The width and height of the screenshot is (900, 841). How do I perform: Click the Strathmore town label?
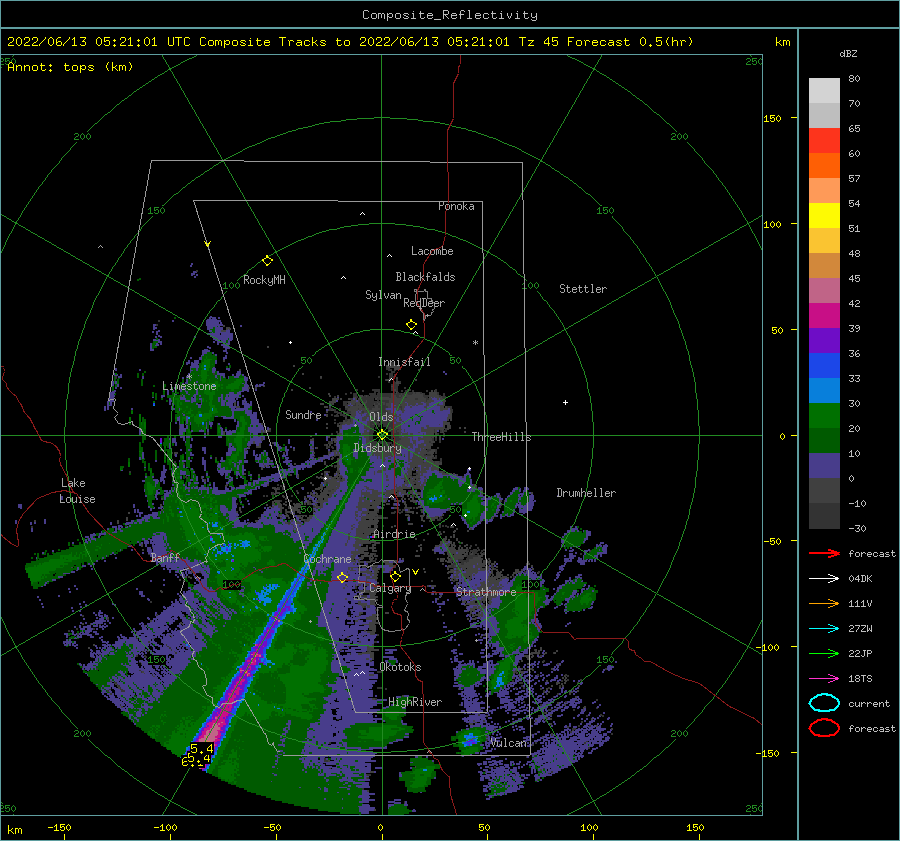tap(486, 591)
